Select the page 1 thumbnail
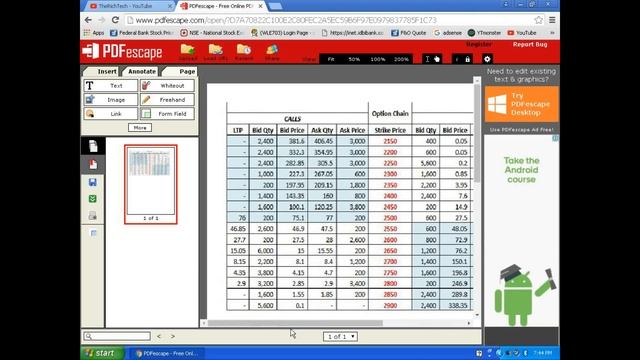 tap(151, 184)
